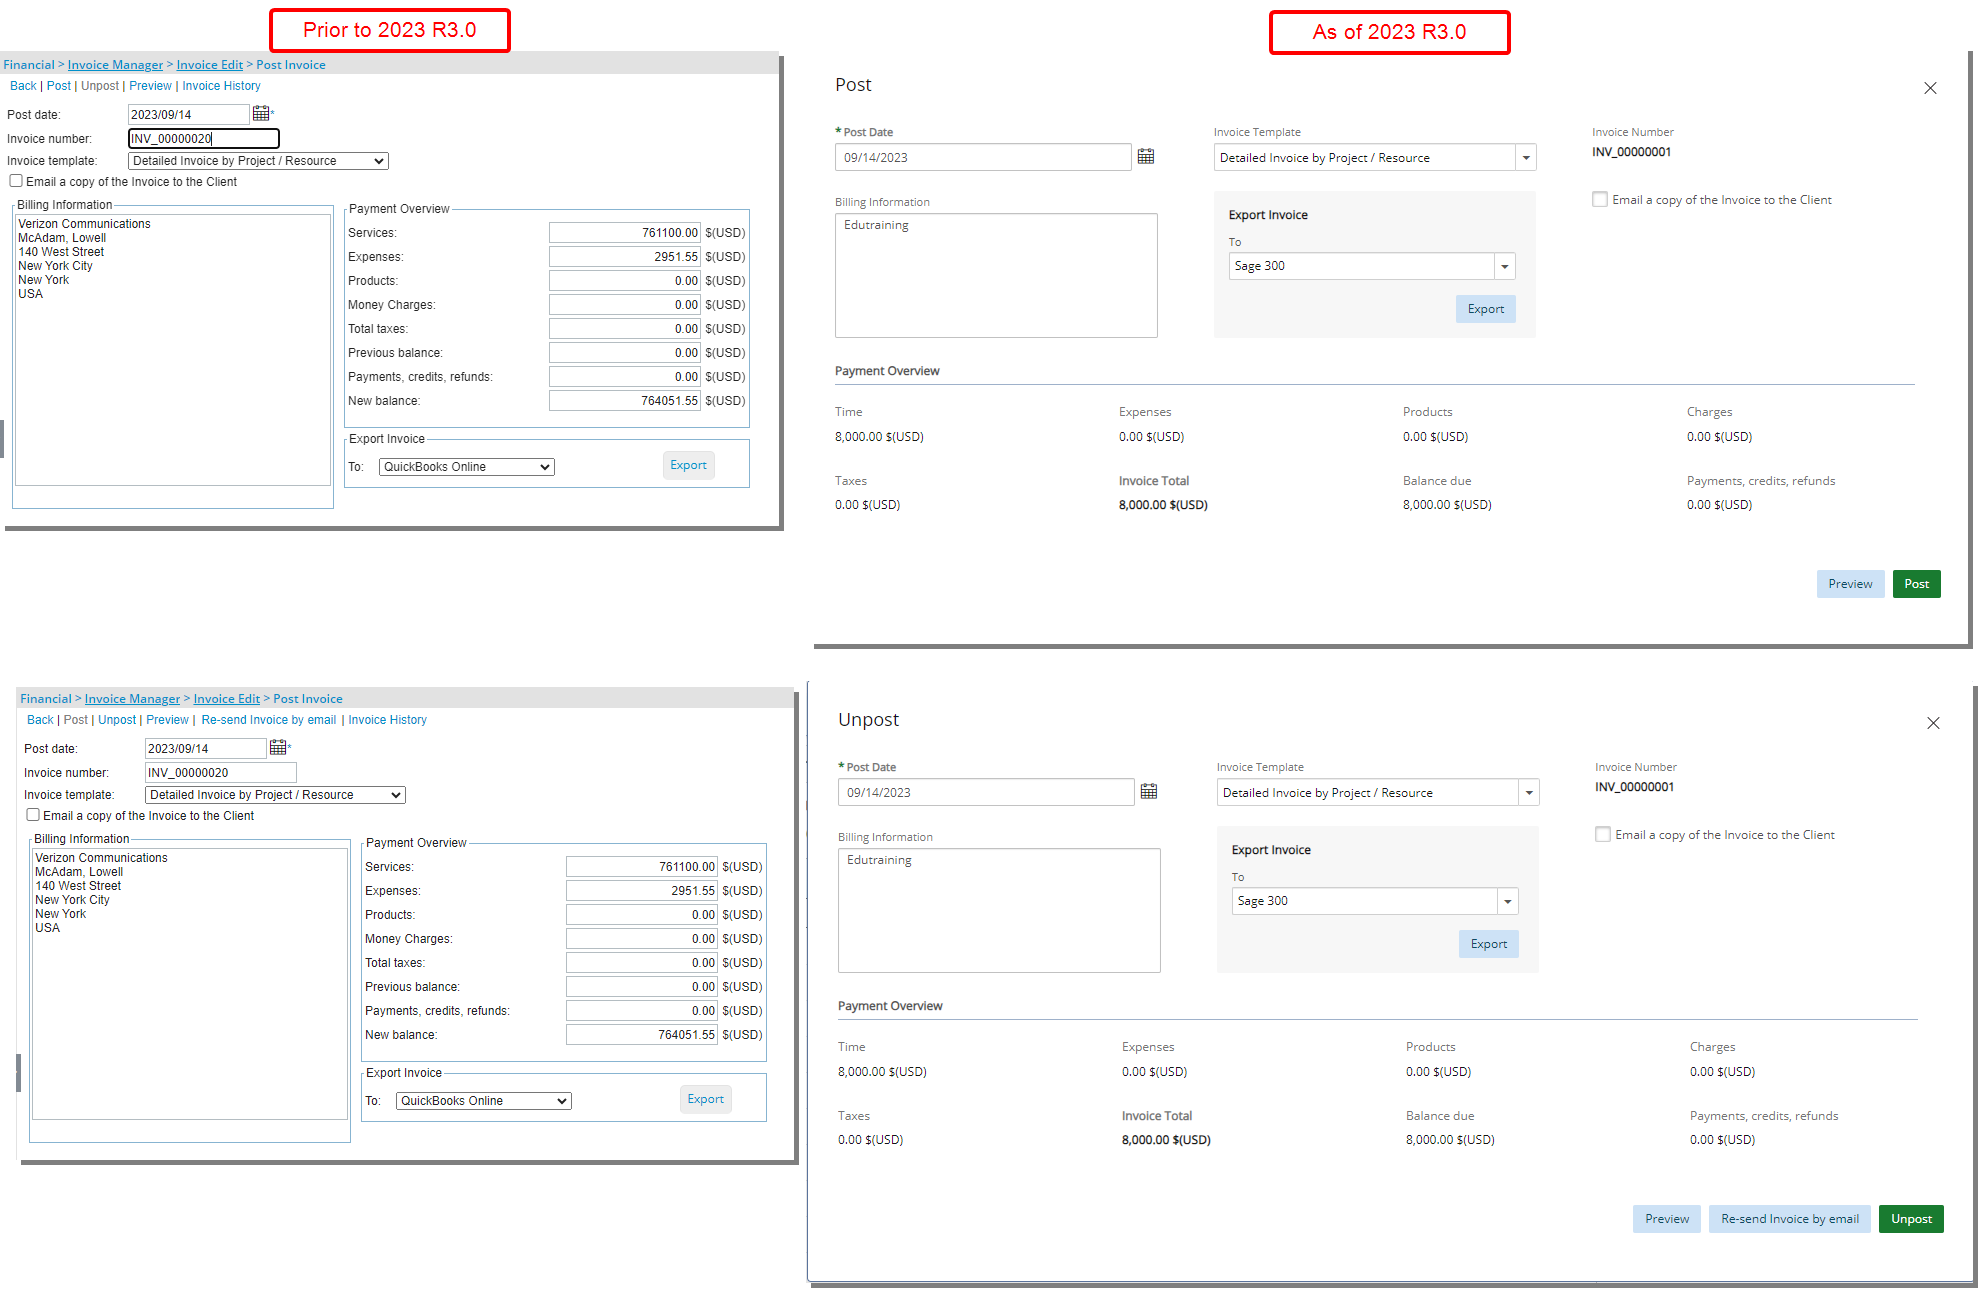The image size is (1983, 1293).
Task: Open invoice template dropdown in top old panel
Action: pyautogui.click(x=258, y=161)
